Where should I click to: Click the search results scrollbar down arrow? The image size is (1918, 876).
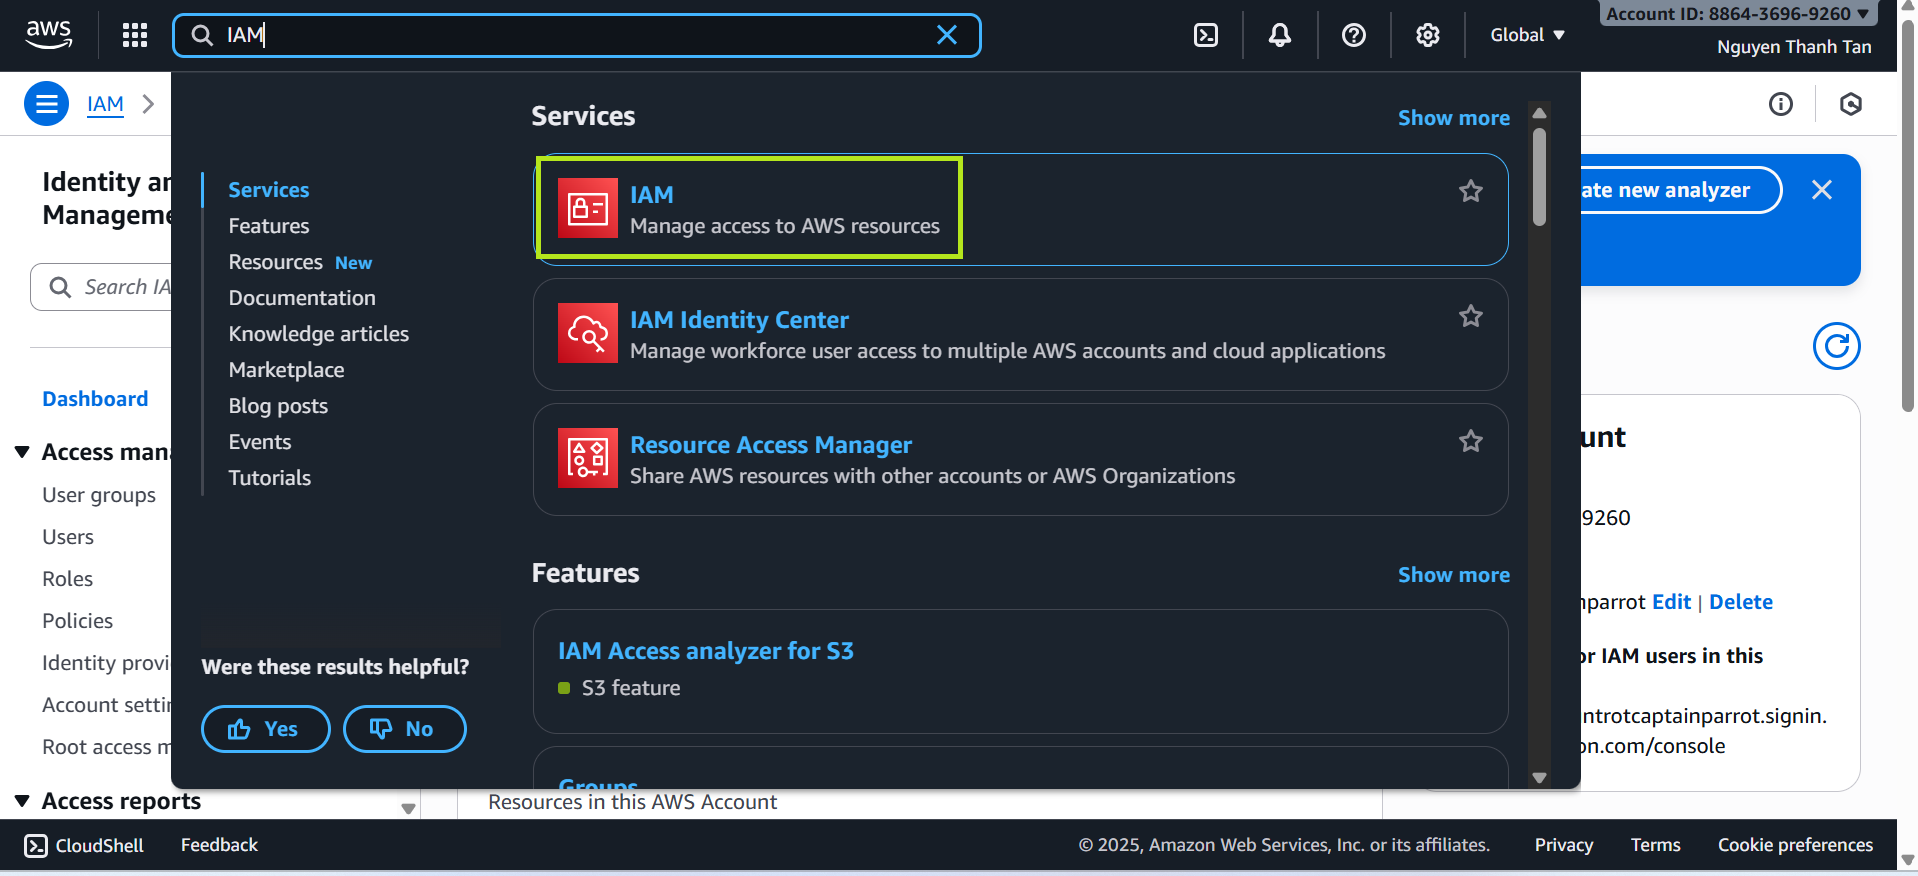point(1539,777)
